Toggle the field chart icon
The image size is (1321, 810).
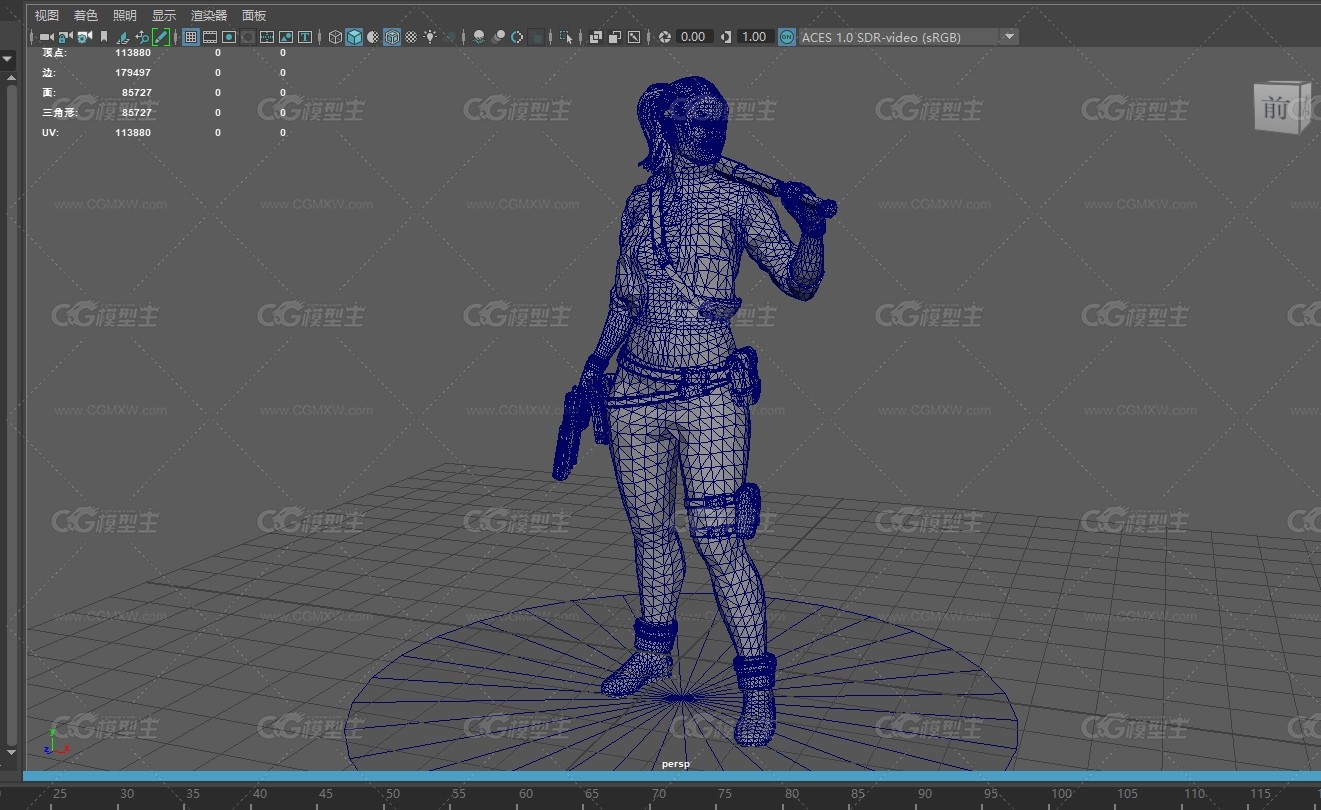click(x=267, y=37)
